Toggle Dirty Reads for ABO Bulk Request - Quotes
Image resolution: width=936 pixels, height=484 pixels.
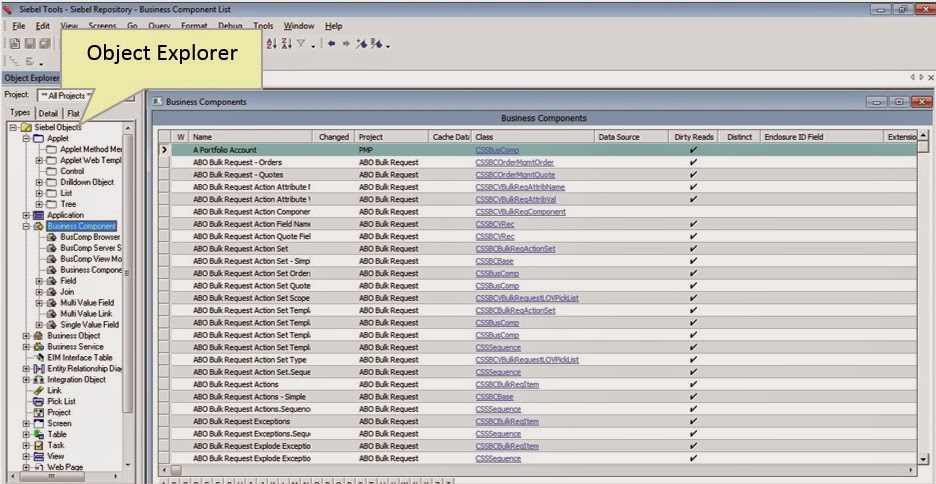tap(693, 175)
